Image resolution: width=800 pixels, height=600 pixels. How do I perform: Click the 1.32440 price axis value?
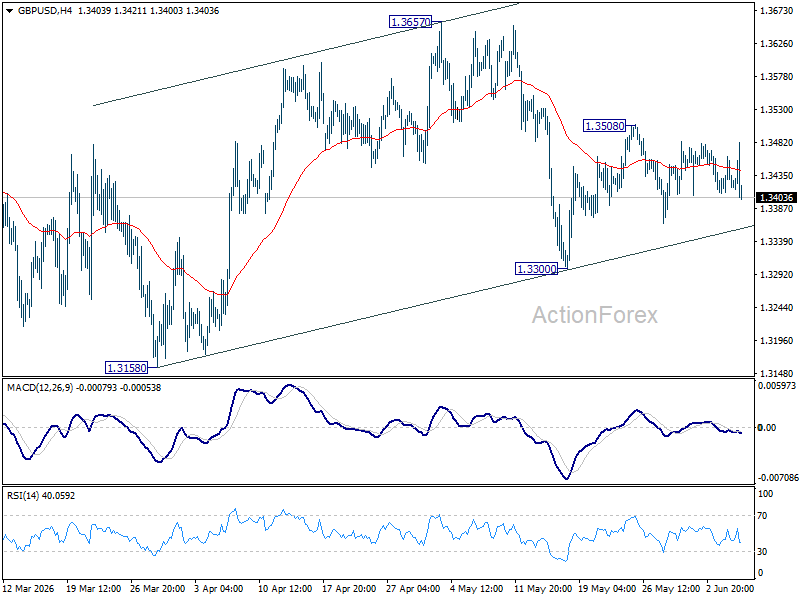click(x=777, y=308)
